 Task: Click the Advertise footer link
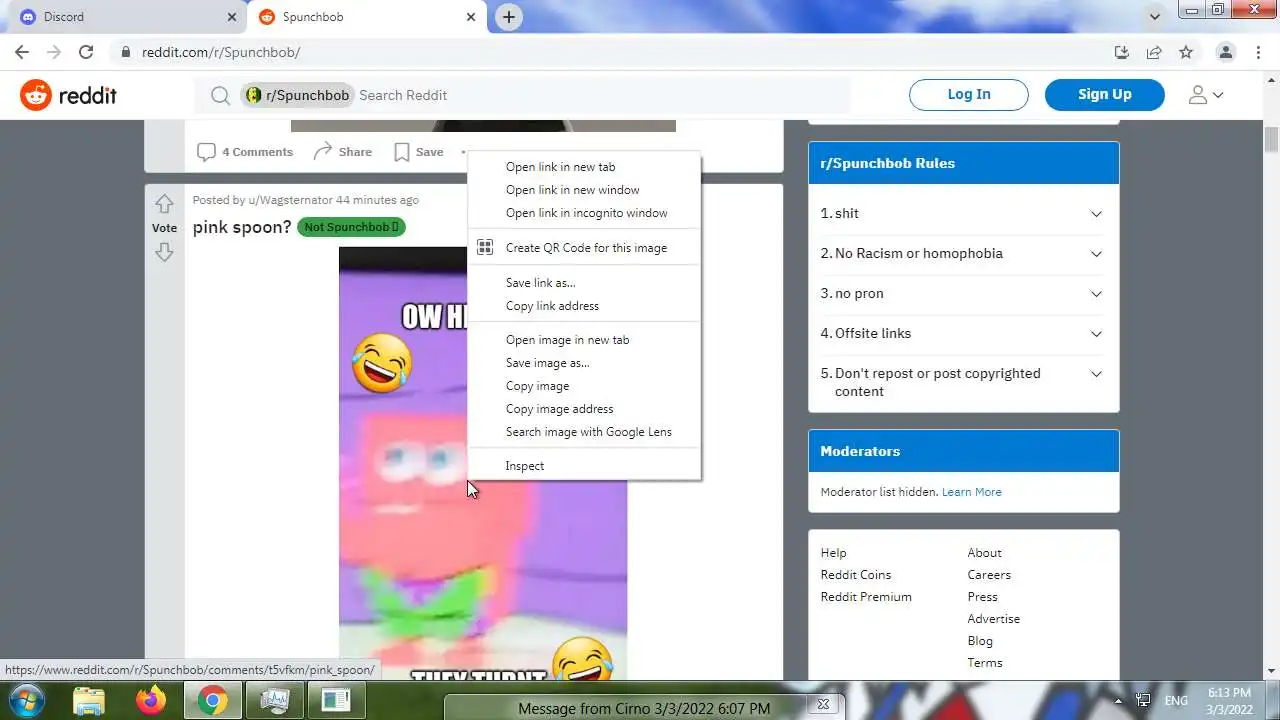click(x=994, y=619)
